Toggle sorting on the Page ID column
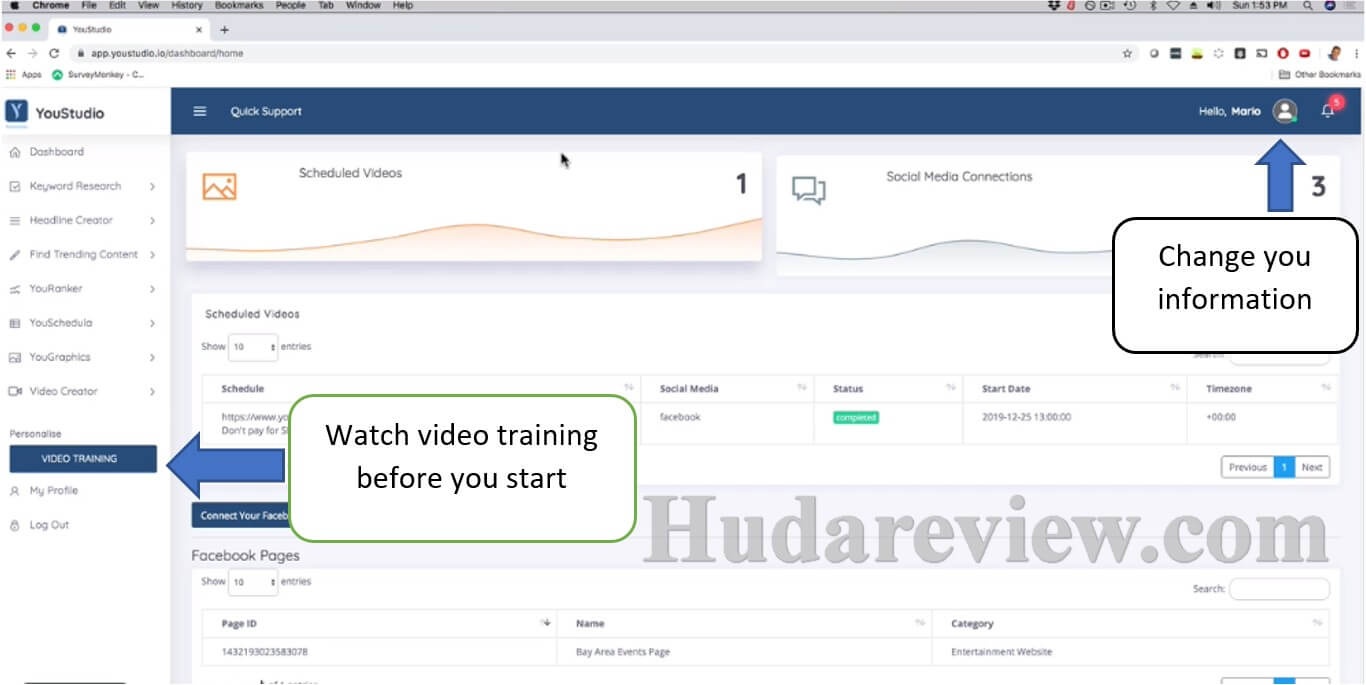This screenshot has height=685, width=1366. point(545,622)
